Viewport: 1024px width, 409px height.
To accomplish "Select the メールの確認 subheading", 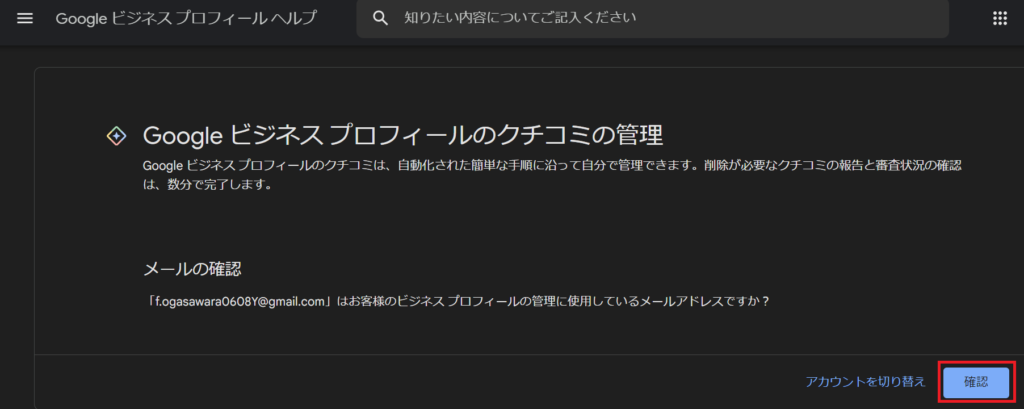I will click(194, 269).
